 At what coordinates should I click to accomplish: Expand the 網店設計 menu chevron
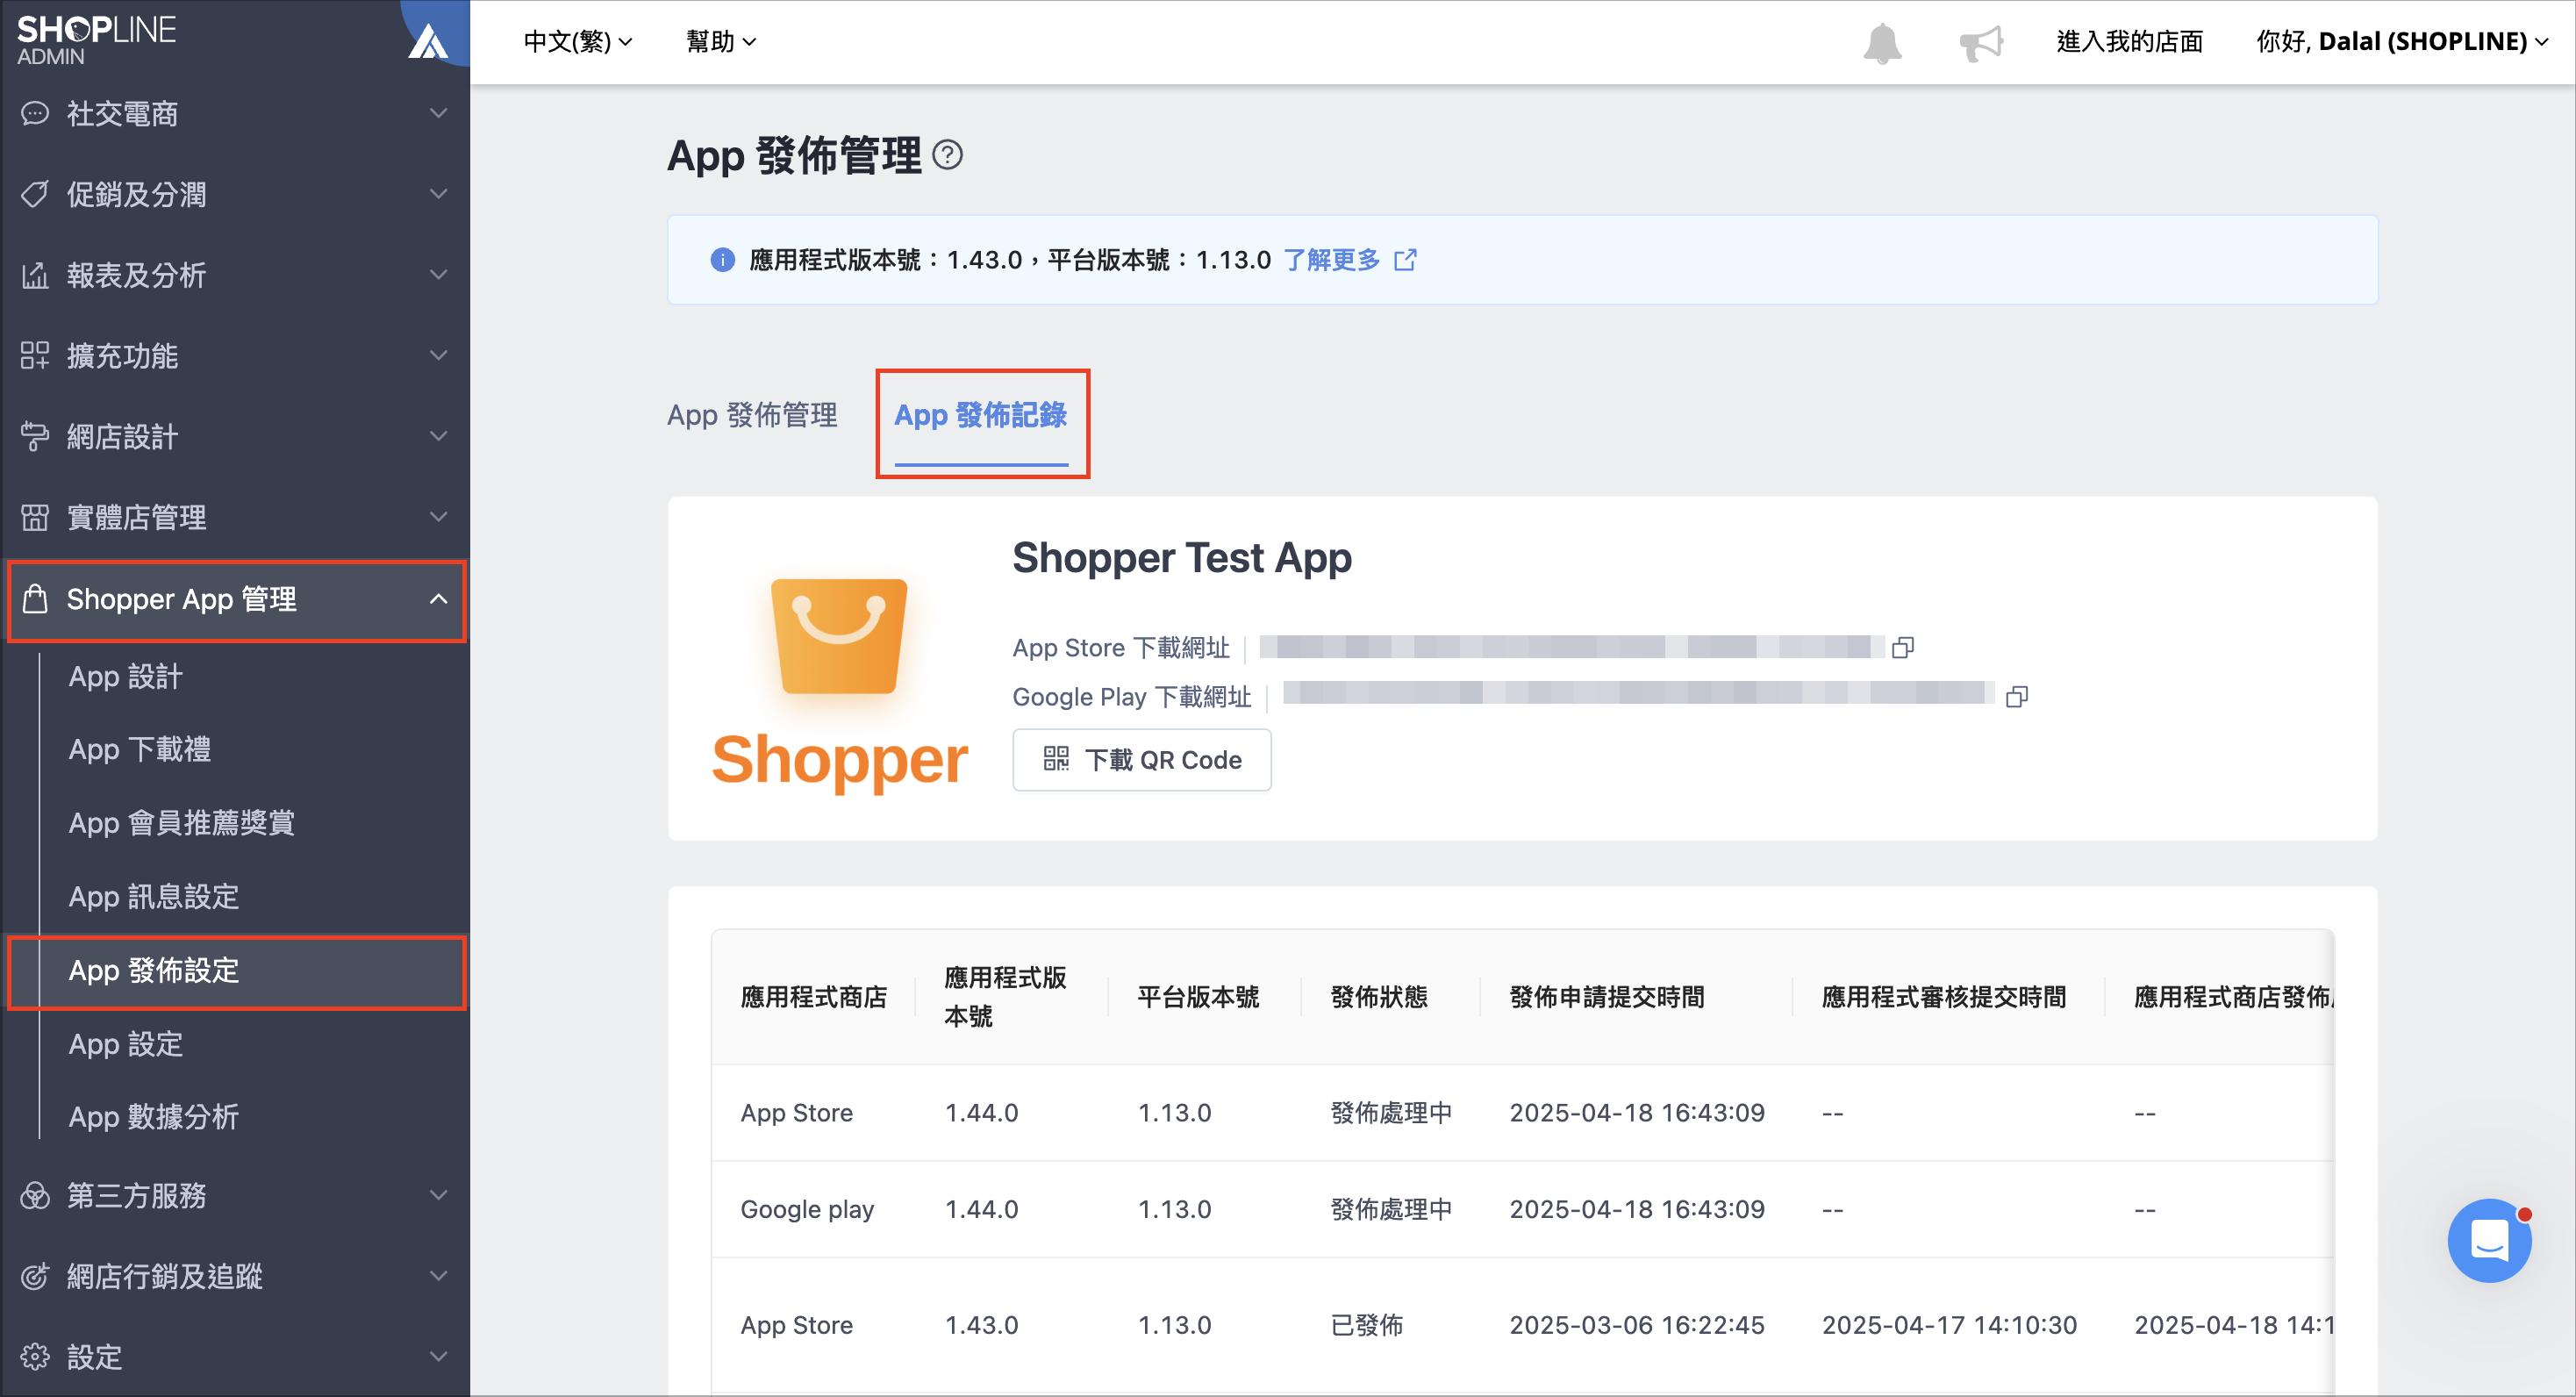[x=438, y=436]
